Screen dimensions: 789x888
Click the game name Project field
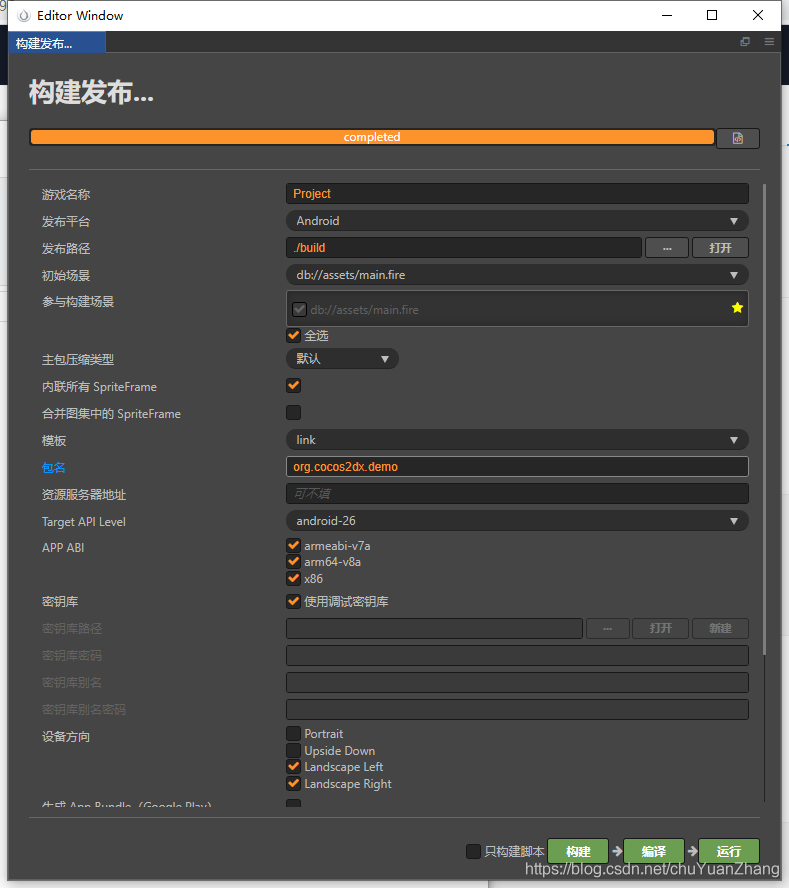[517, 194]
